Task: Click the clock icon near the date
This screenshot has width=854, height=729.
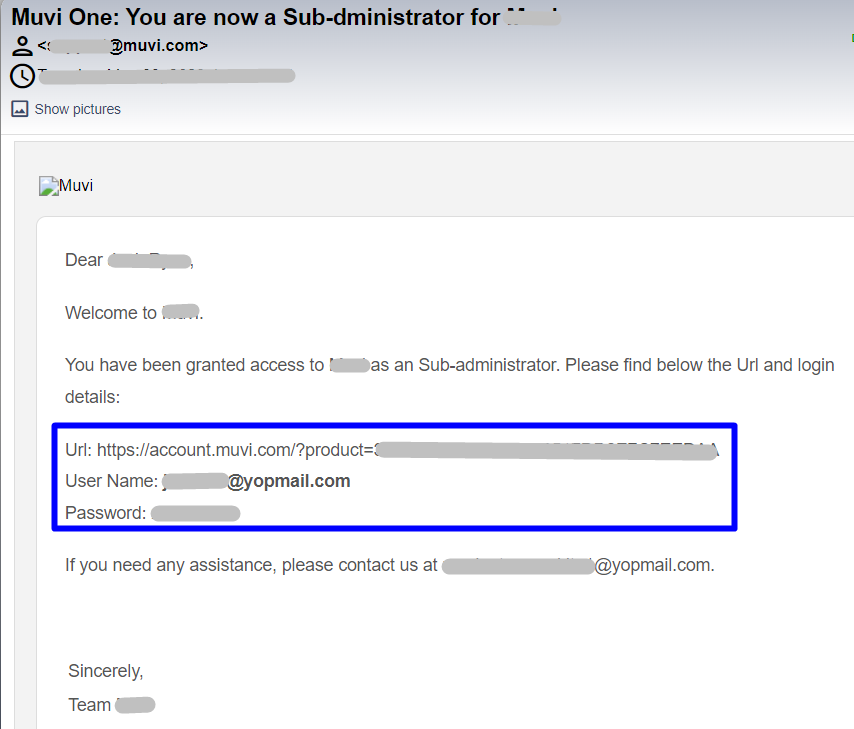Action: [22, 76]
